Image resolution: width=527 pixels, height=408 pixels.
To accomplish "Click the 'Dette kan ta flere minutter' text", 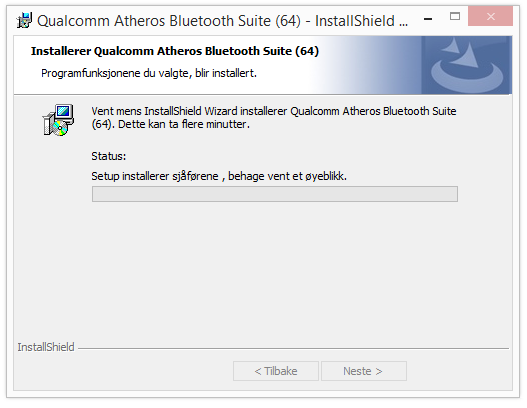I will coord(184,124).
